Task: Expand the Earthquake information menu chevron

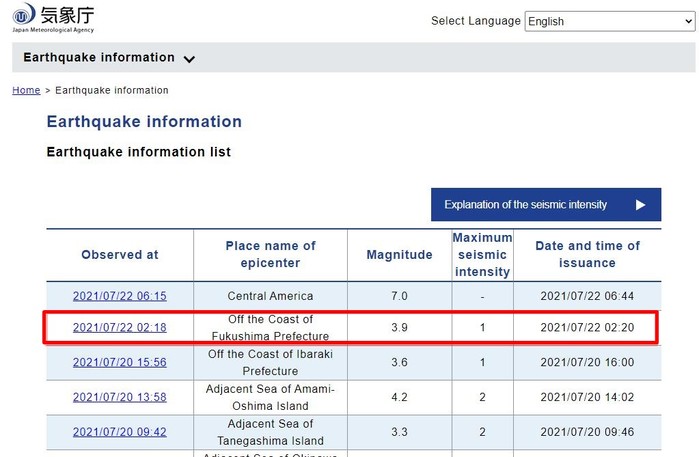Action: coord(189,59)
